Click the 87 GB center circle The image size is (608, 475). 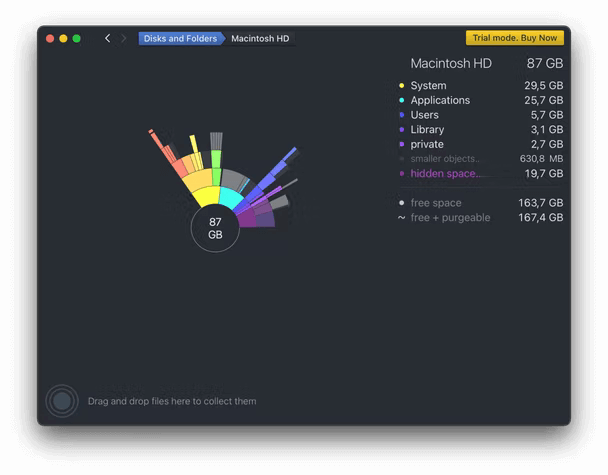[x=215, y=228]
